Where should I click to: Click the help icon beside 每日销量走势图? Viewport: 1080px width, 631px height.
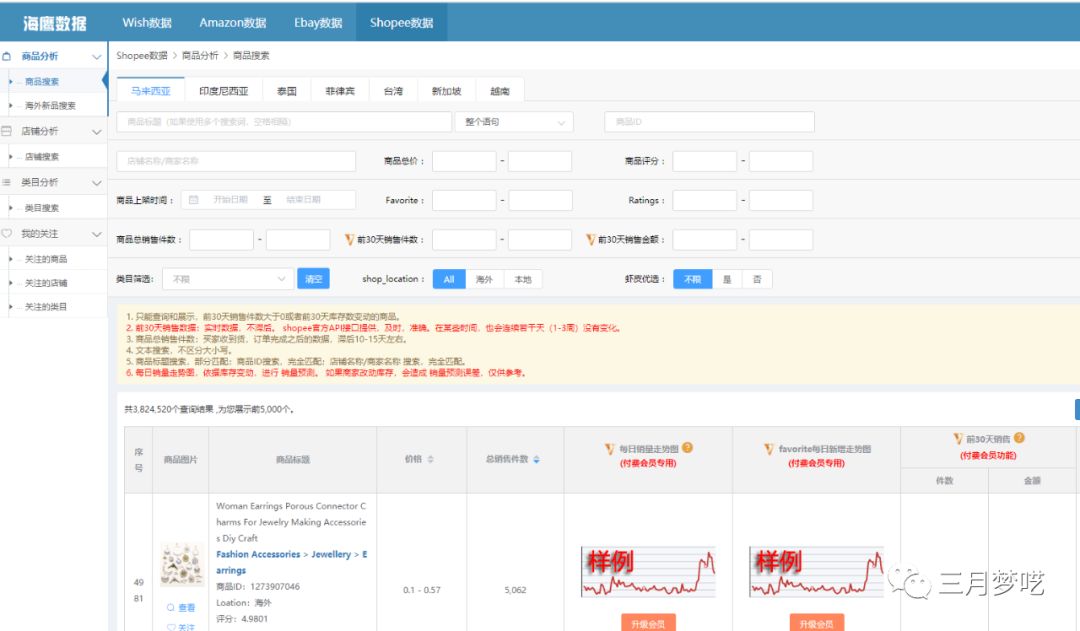pyautogui.click(x=687, y=448)
